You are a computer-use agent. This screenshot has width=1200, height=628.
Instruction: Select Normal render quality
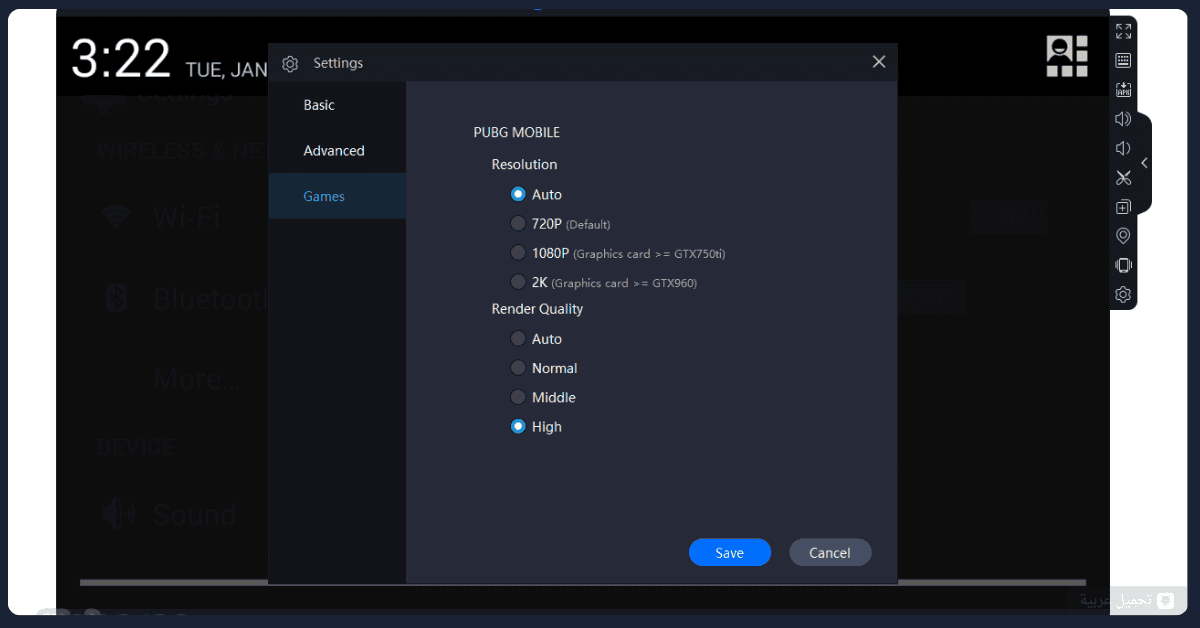click(x=544, y=368)
